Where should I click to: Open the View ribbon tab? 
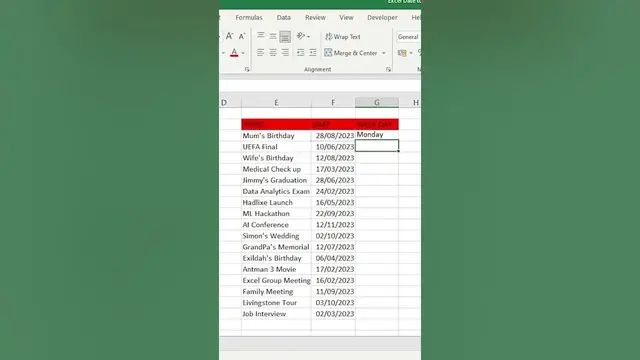346,18
